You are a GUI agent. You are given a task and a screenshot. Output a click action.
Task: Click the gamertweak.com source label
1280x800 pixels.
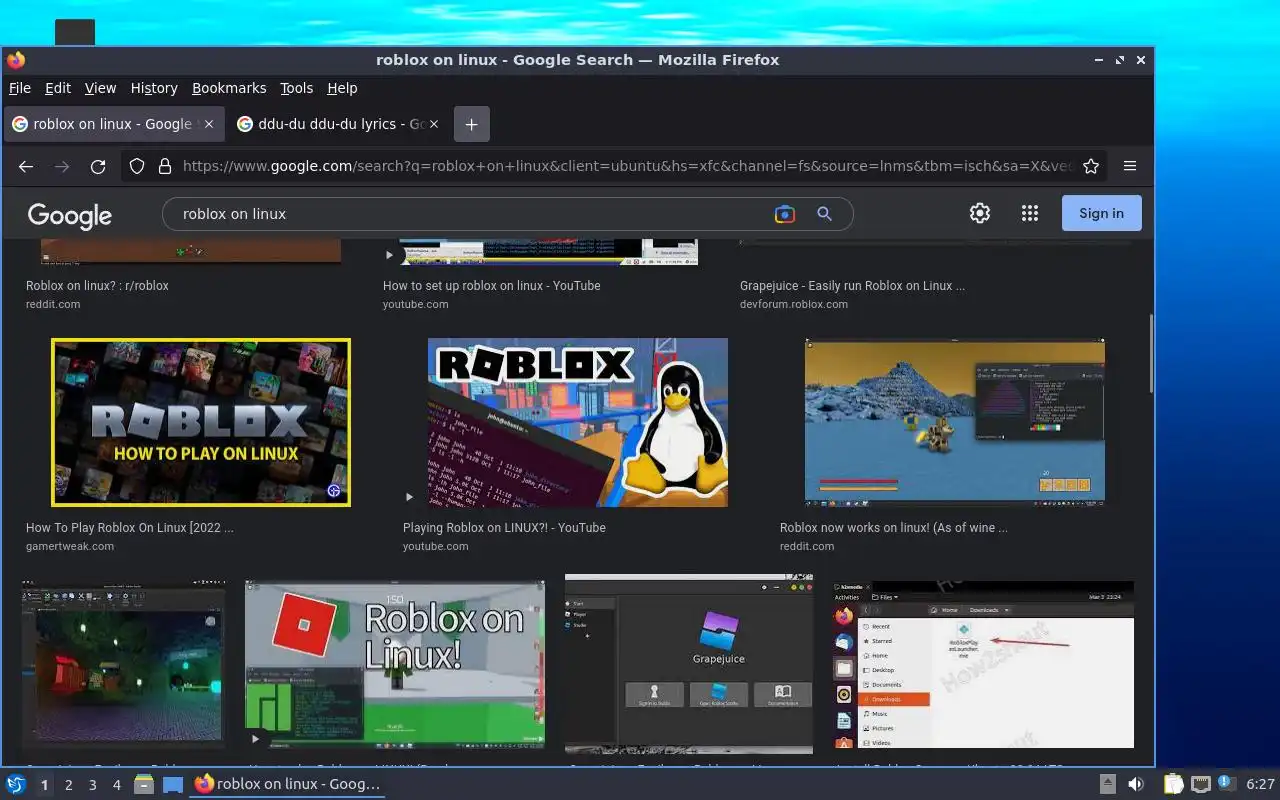[70, 546]
